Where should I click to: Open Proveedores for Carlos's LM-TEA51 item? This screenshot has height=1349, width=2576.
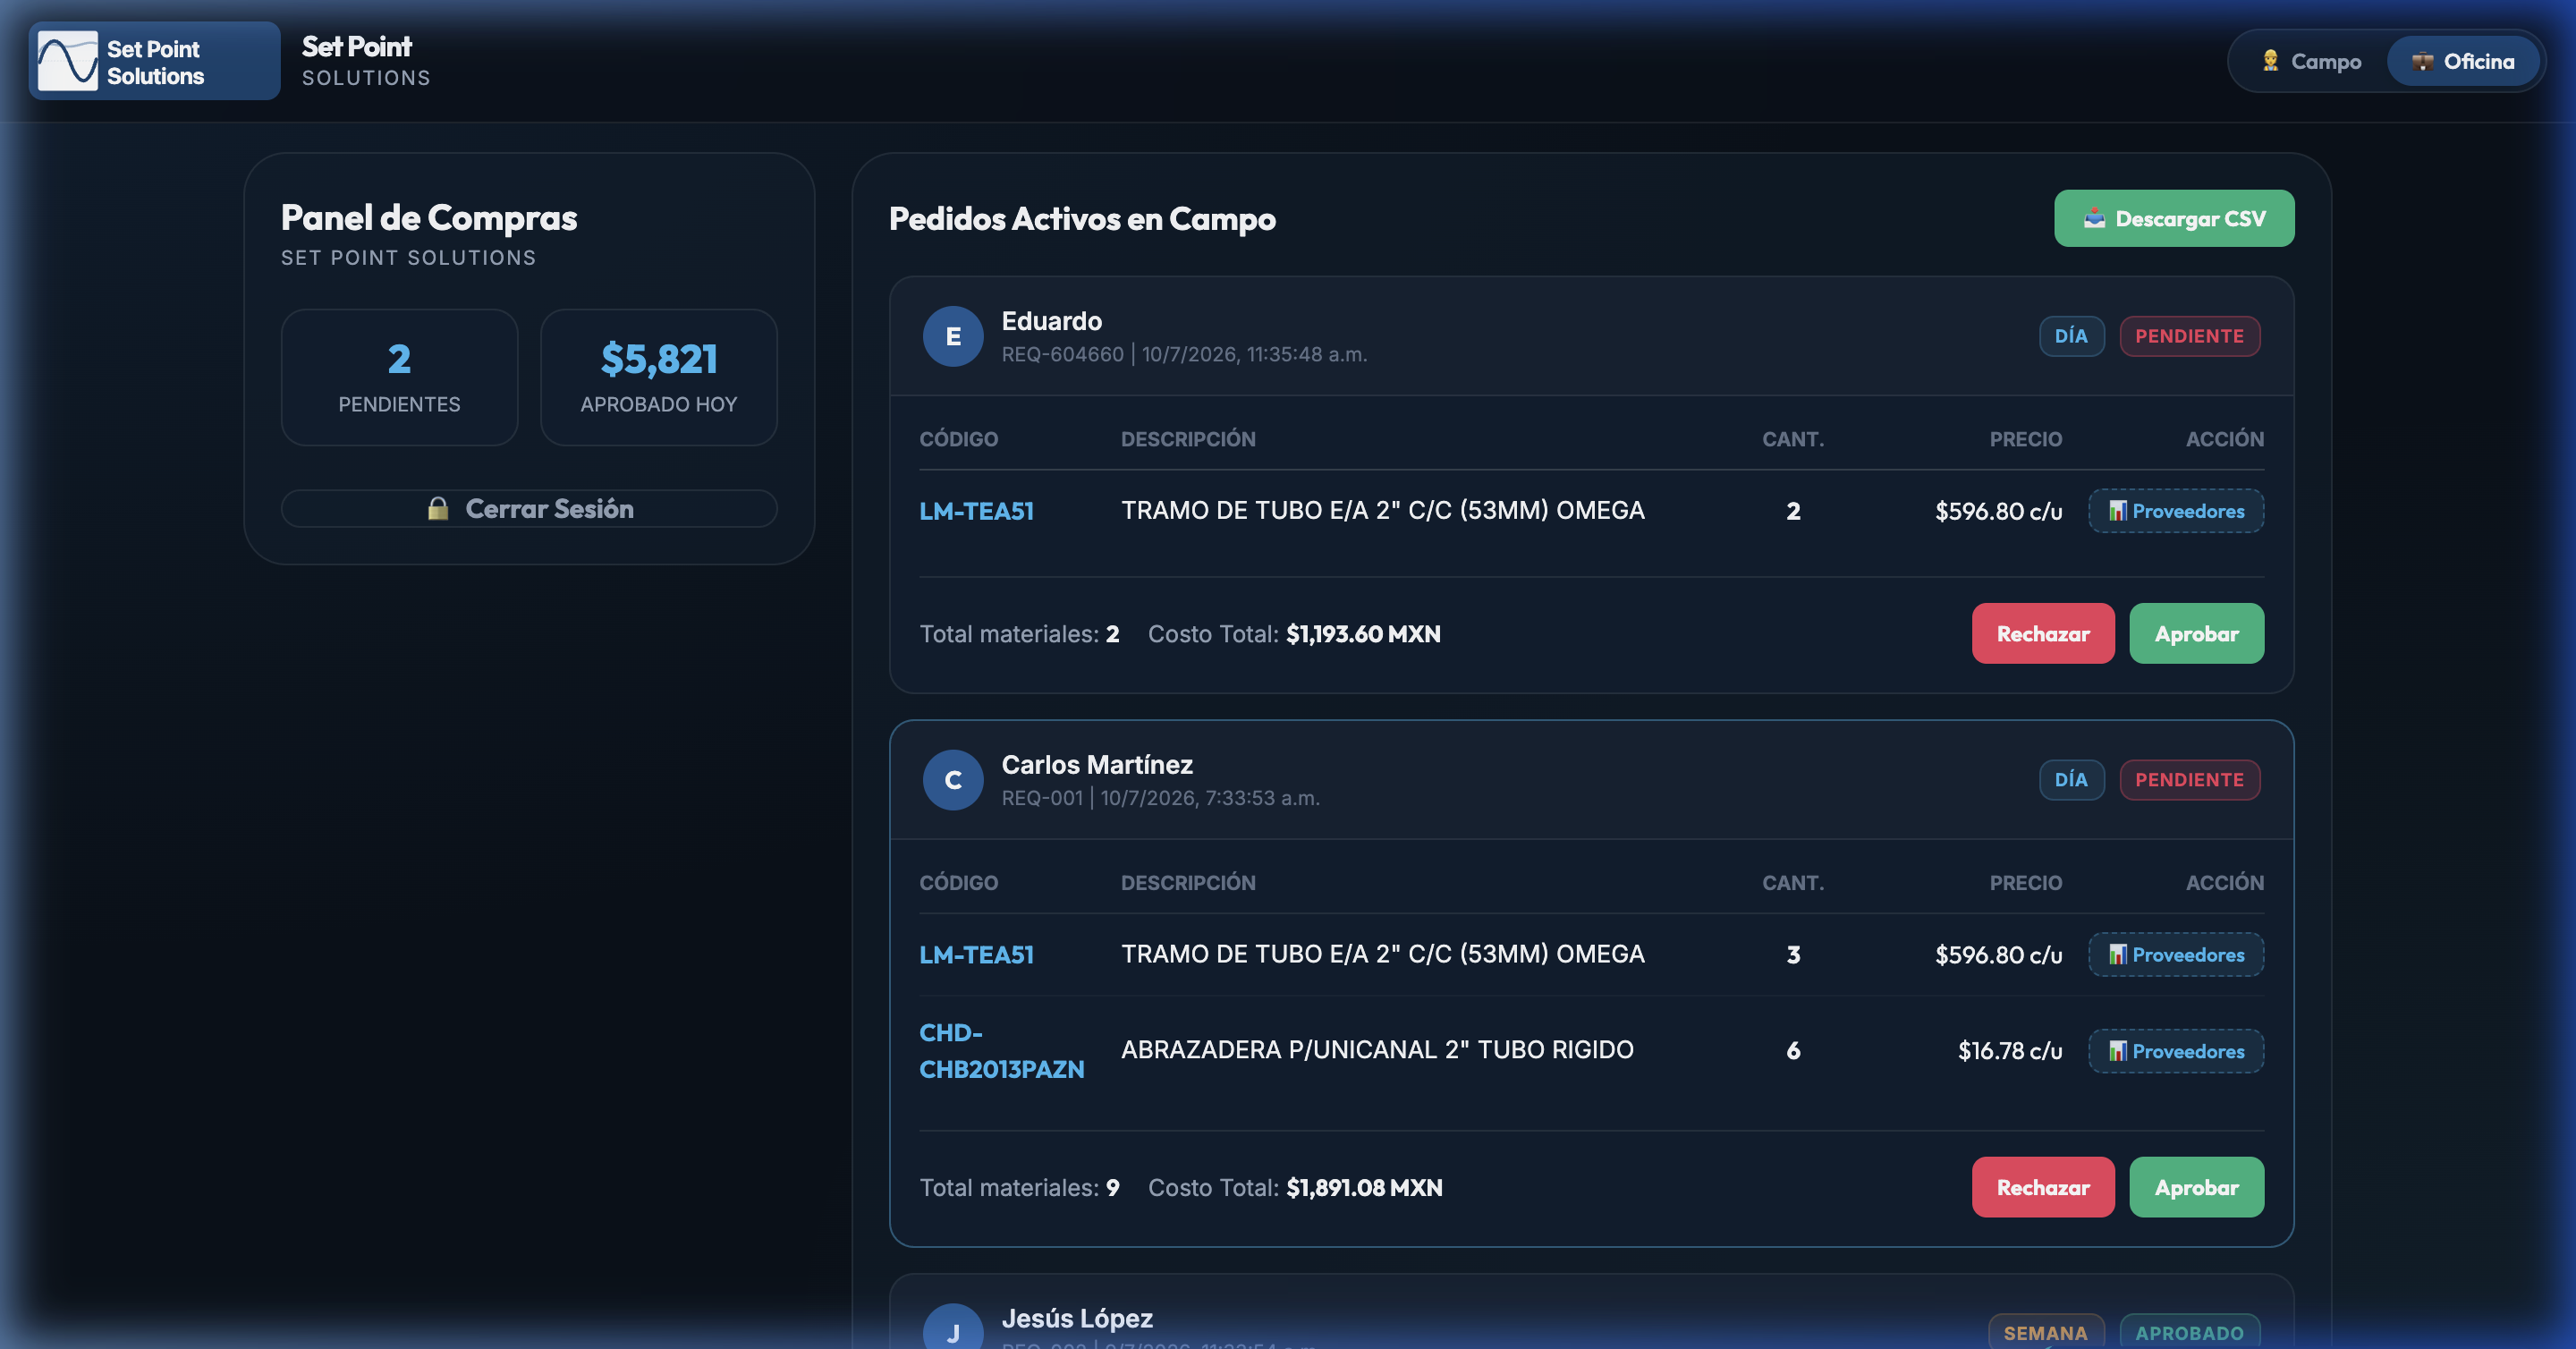point(2175,955)
